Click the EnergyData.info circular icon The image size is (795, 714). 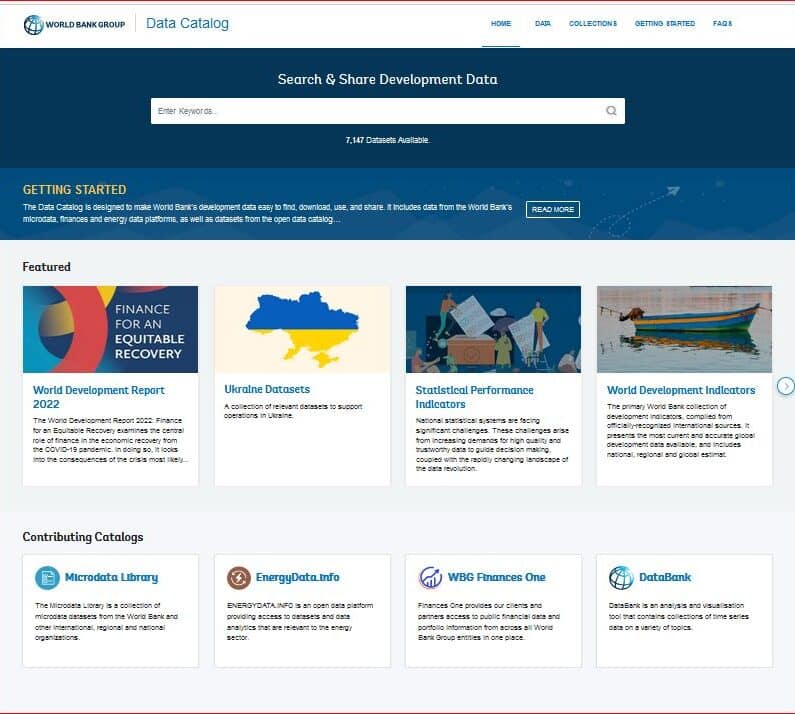[239, 577]
